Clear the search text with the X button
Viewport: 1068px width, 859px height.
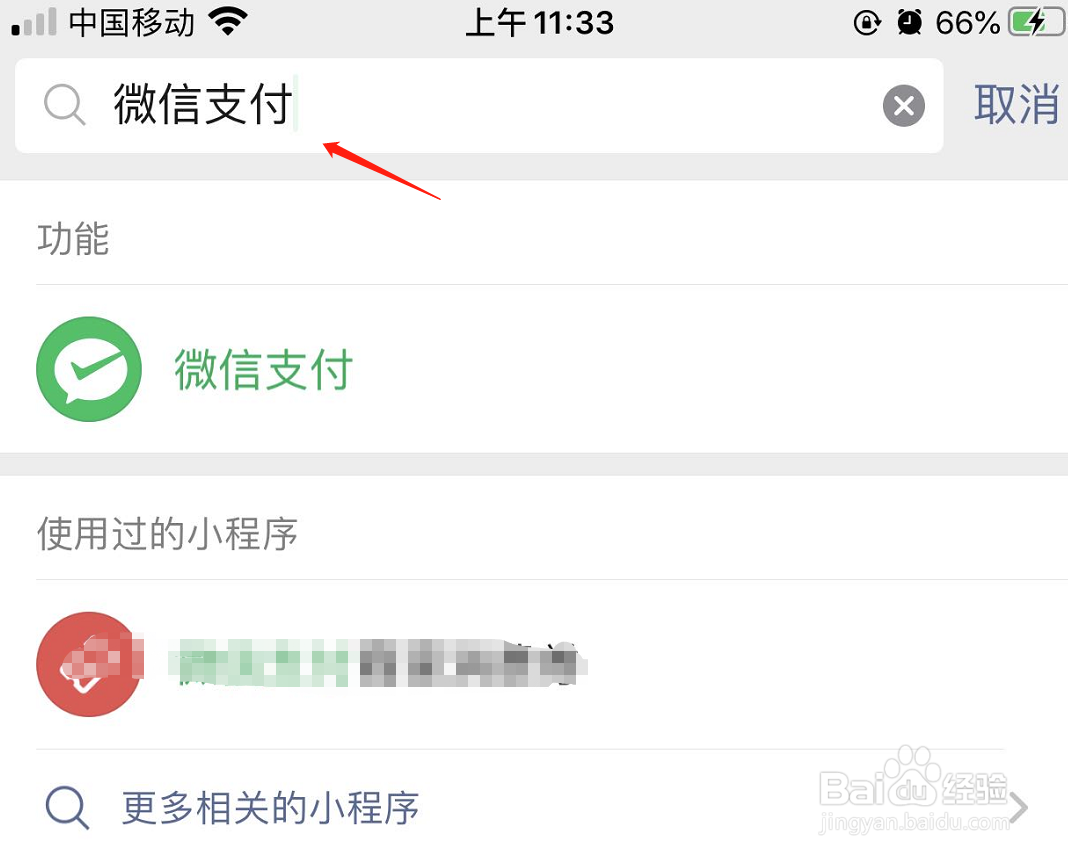903,106
